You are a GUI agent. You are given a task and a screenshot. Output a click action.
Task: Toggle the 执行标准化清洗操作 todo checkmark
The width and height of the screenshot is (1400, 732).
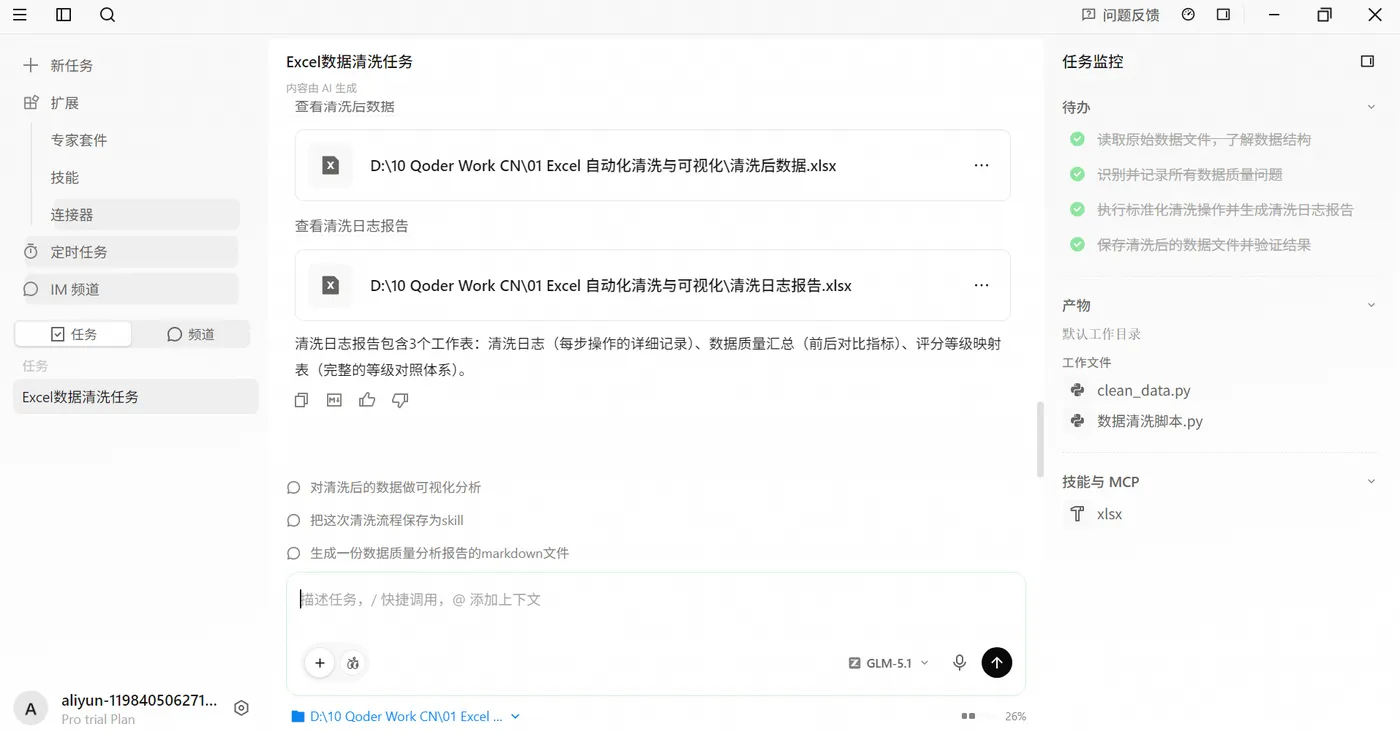click(x=1077, y=209)
